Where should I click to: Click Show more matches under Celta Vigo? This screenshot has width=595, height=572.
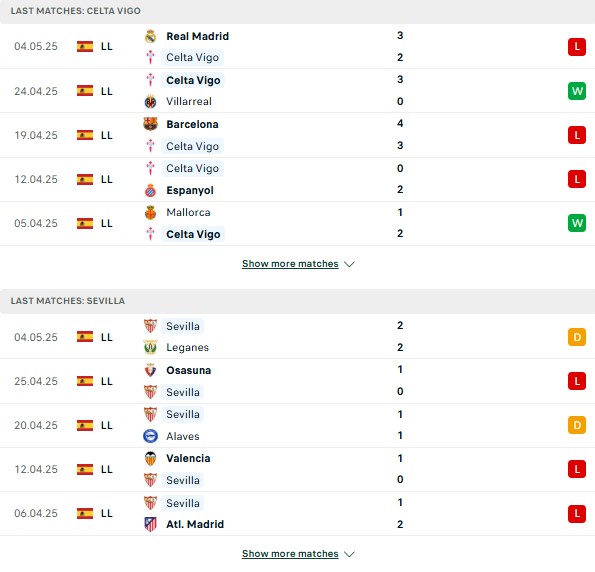290,264
